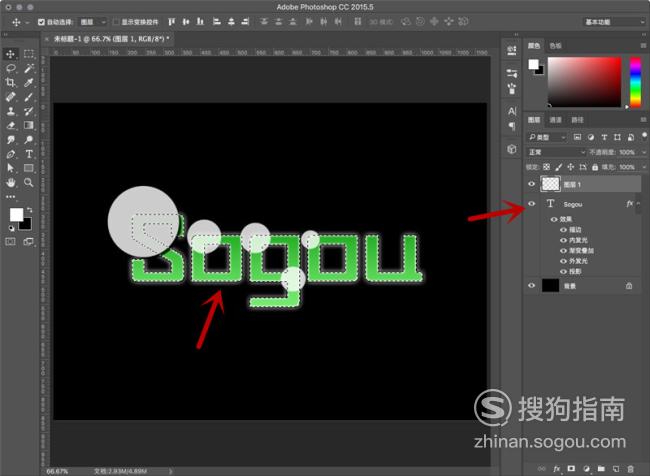Select the Crop tool
This screenshot has width=650, height=476.
(10, 83)
